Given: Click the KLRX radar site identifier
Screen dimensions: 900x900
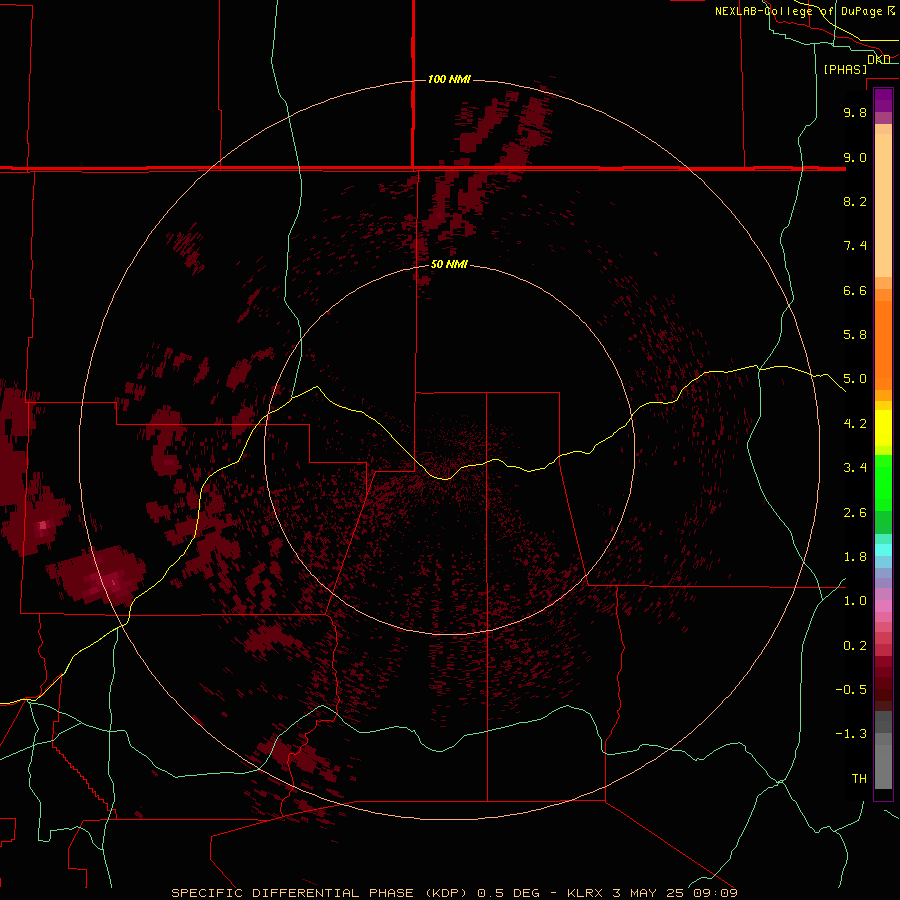Looking at the screenshot, I should click(x=585, y=893).
